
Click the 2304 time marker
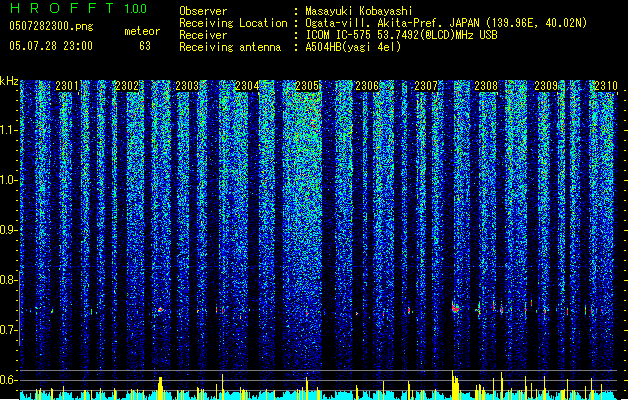[x=247, y=86]
